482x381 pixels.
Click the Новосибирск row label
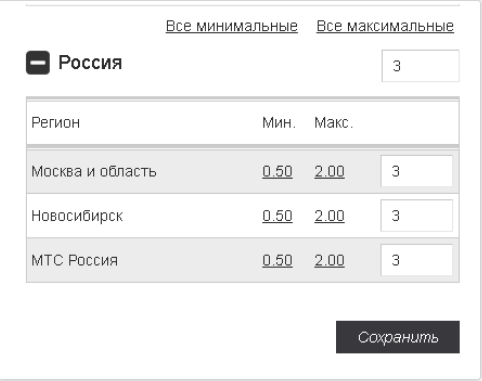(x=77, y=216)
